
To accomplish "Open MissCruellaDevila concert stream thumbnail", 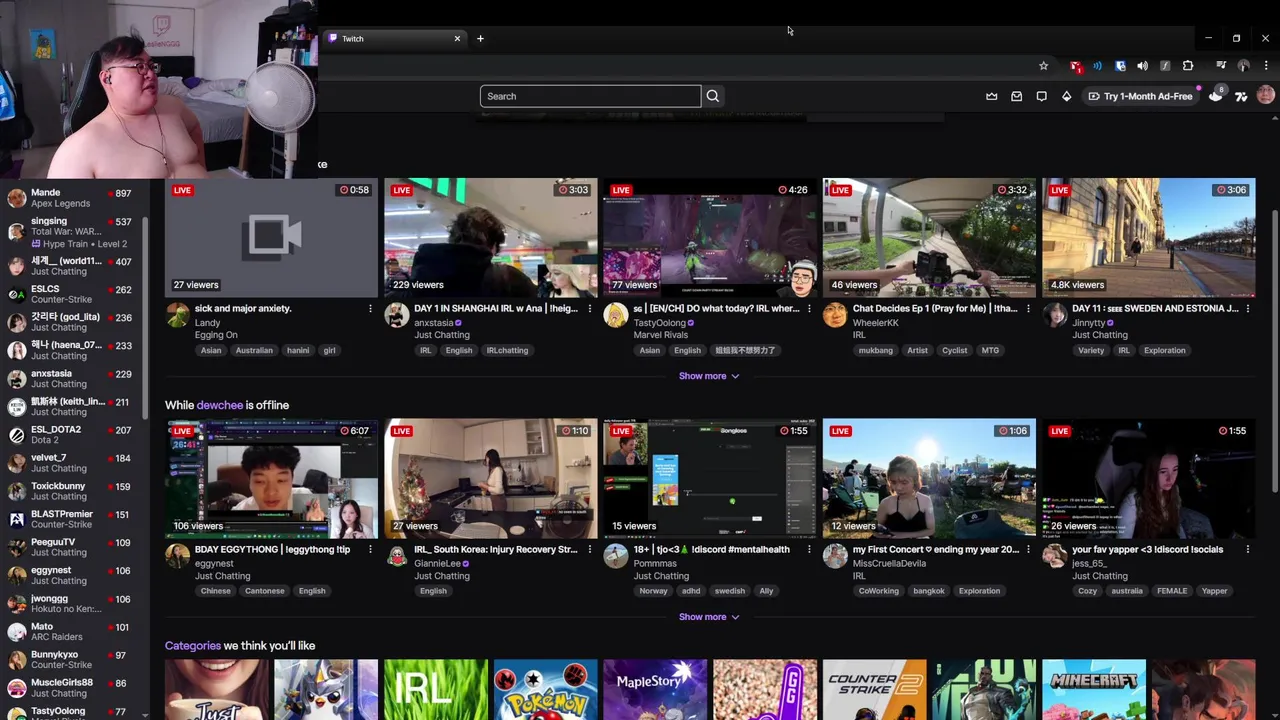I will [x=929, y=478].
